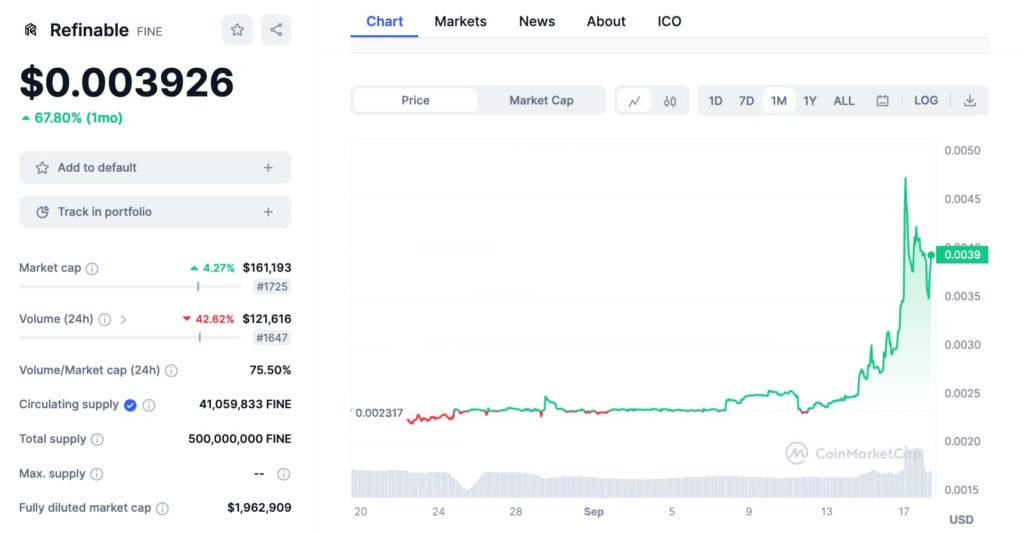Click the Add to default button

pos(155,168)
